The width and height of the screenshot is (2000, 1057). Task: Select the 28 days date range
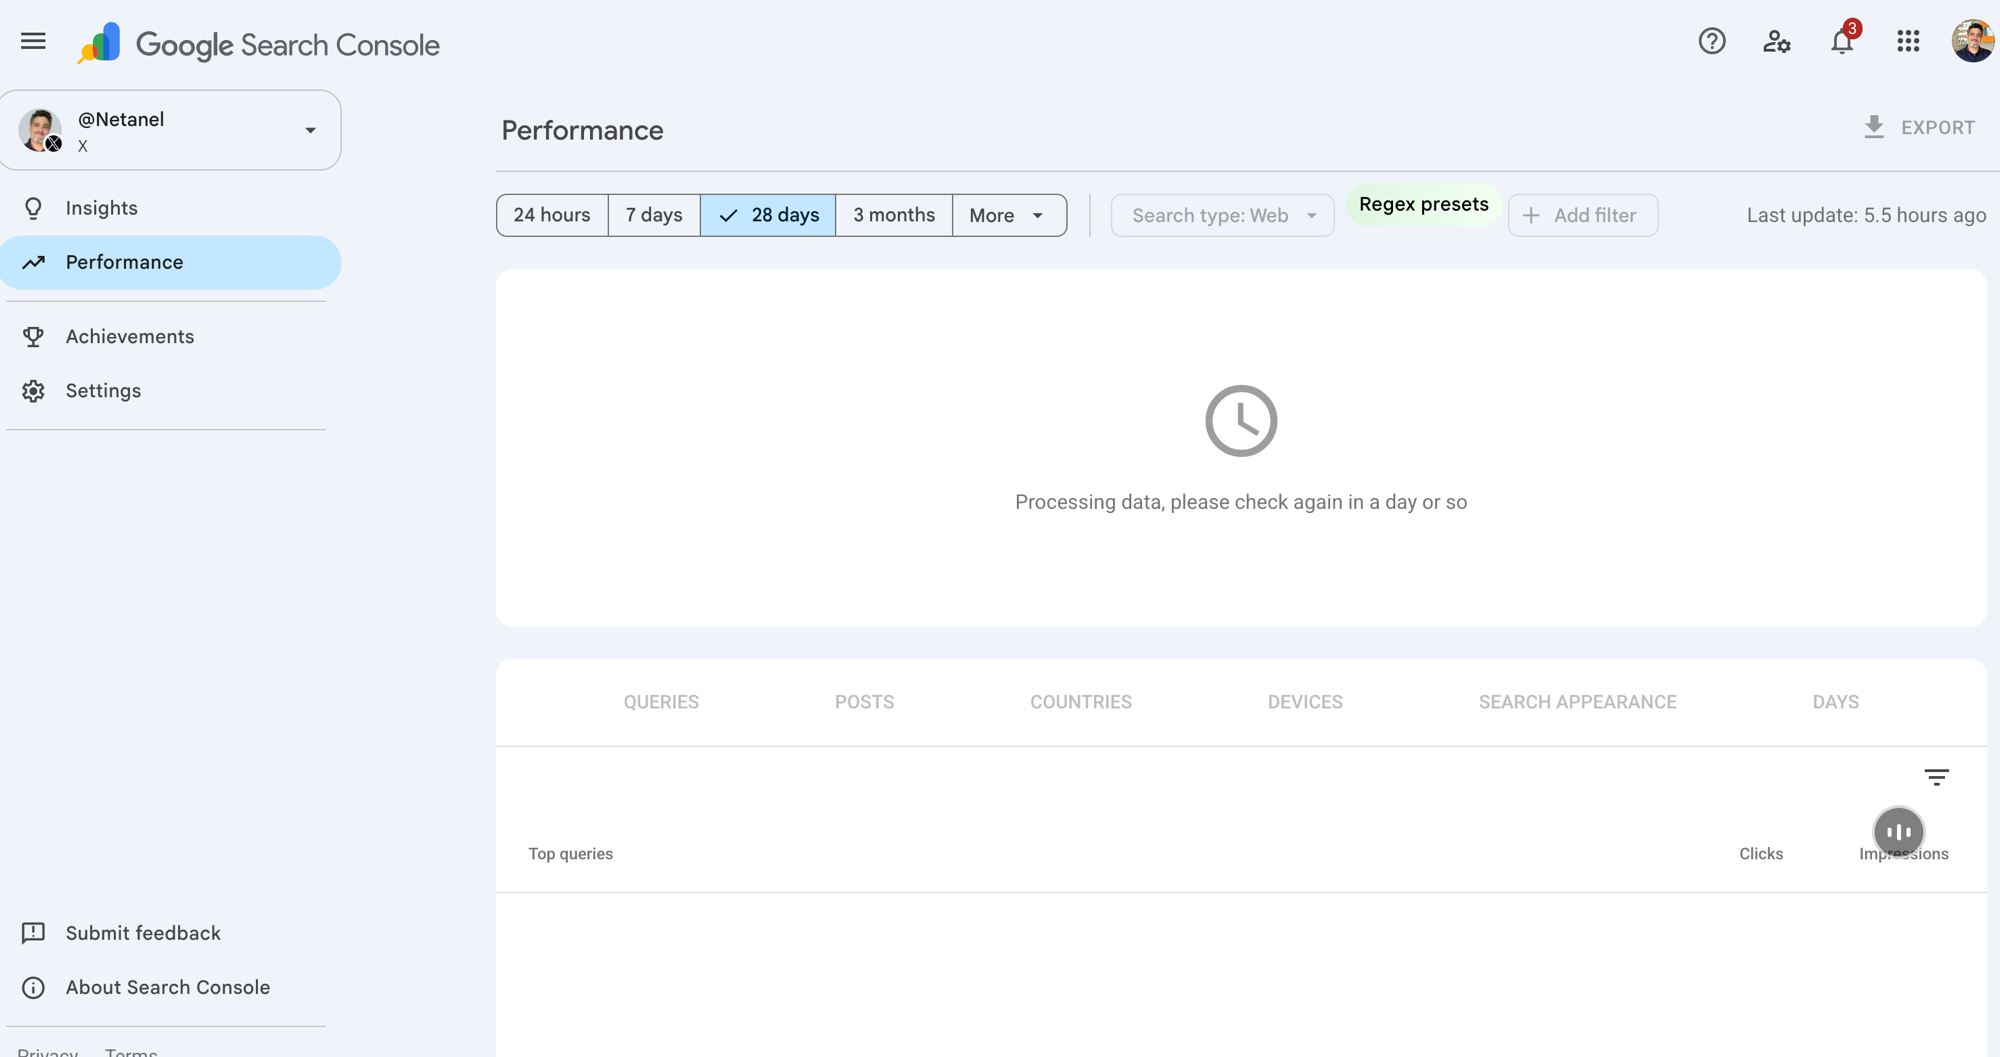coord(768,215)
